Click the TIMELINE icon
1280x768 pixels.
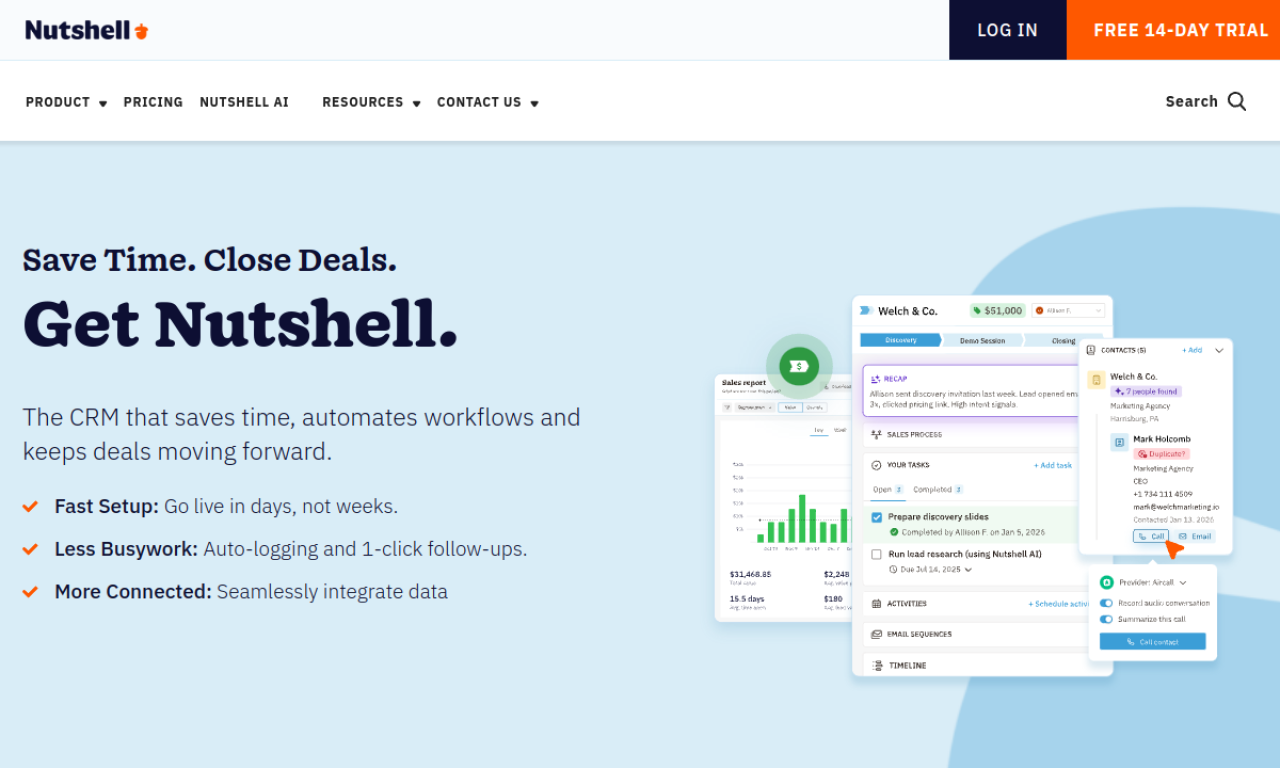(x=876, y=665)
